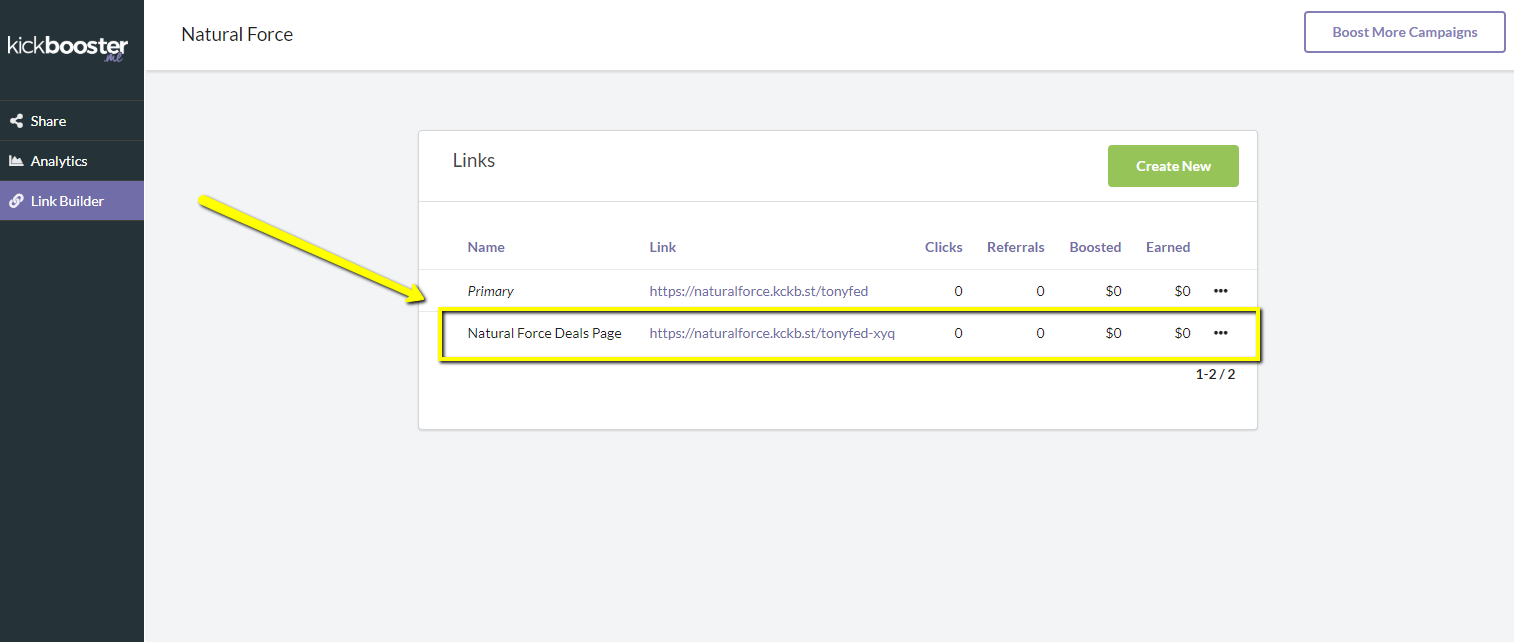Open the tonyfed-xyq link
Screen dimensions: 1514x642
click(772, 333)
